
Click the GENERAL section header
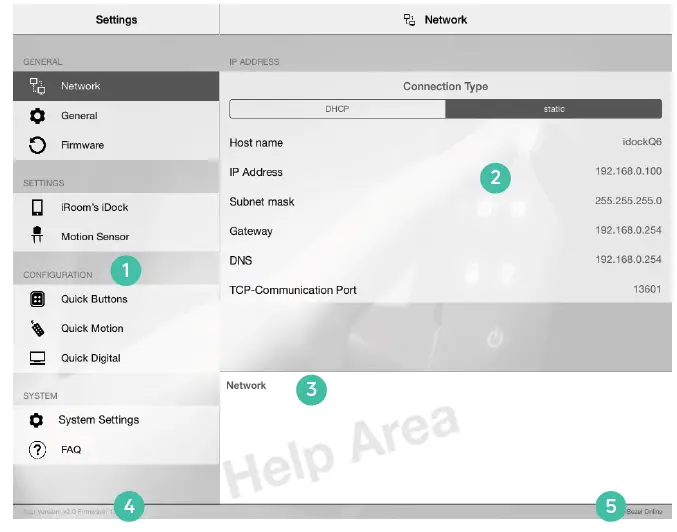(x=42, y=62)
